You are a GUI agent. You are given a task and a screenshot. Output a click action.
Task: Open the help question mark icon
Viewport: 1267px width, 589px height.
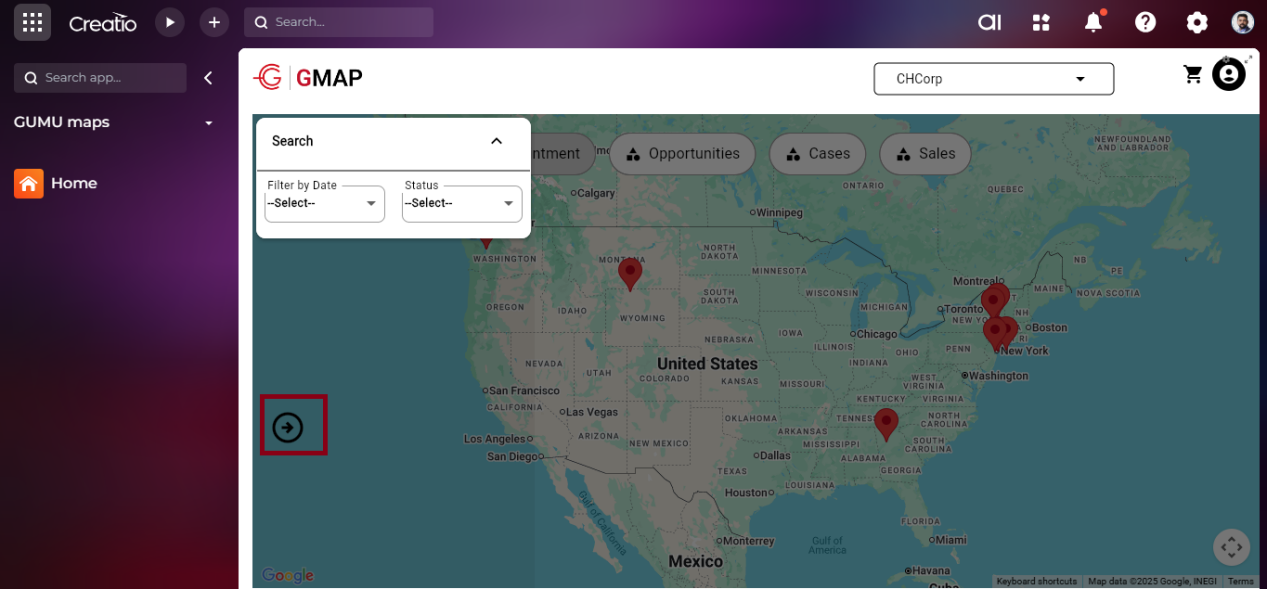(x=1145, y=22)
